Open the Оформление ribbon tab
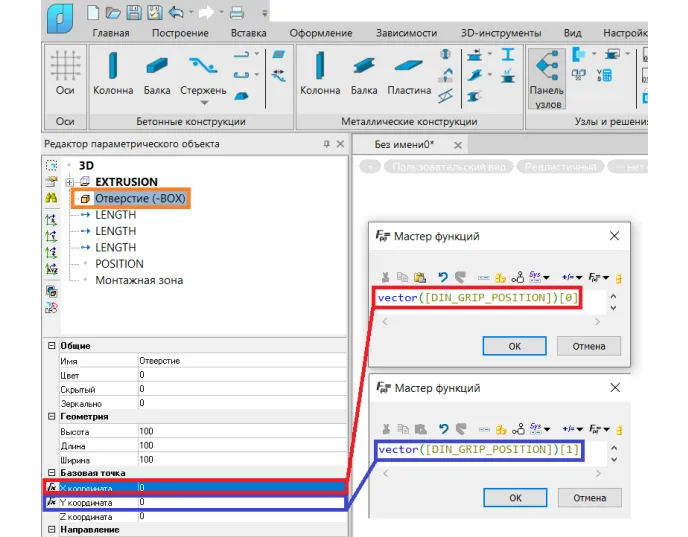This screenshot has height=537, width=688. [321, 33]
